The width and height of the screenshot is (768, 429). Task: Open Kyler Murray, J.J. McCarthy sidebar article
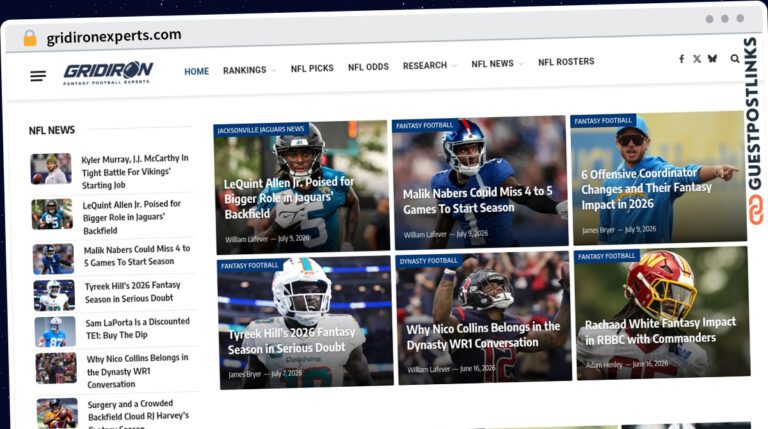pos(135,172)
